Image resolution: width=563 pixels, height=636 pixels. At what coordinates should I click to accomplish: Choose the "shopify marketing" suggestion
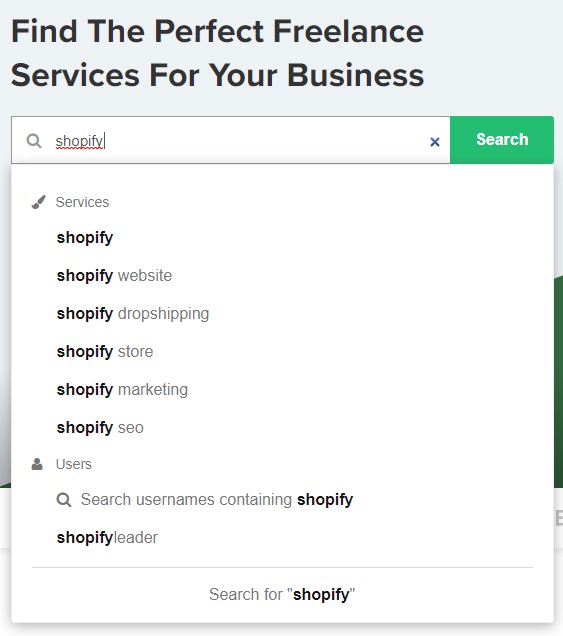click(122, 390)
